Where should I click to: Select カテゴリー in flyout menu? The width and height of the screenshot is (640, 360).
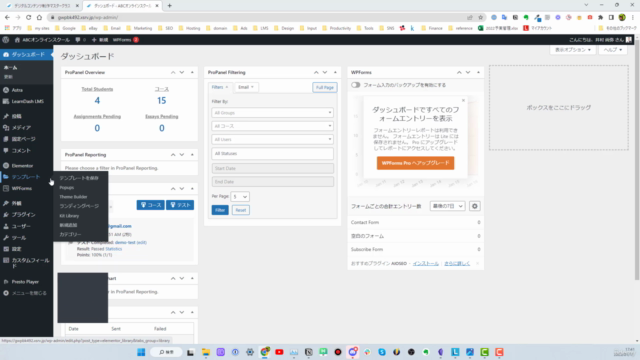[70, 234]
